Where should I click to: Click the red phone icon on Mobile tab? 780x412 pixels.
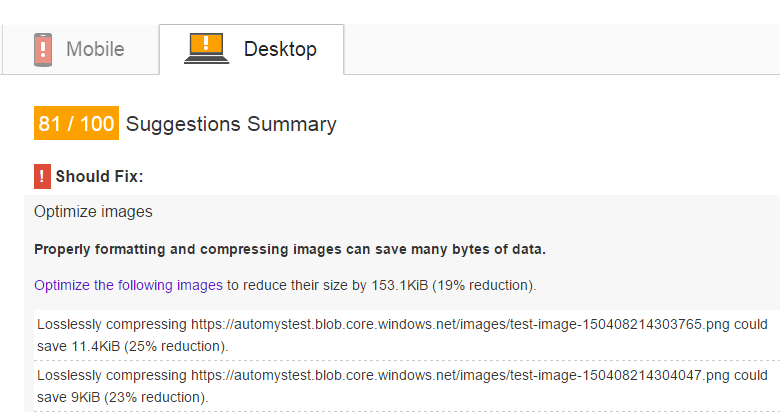[43, 49]
